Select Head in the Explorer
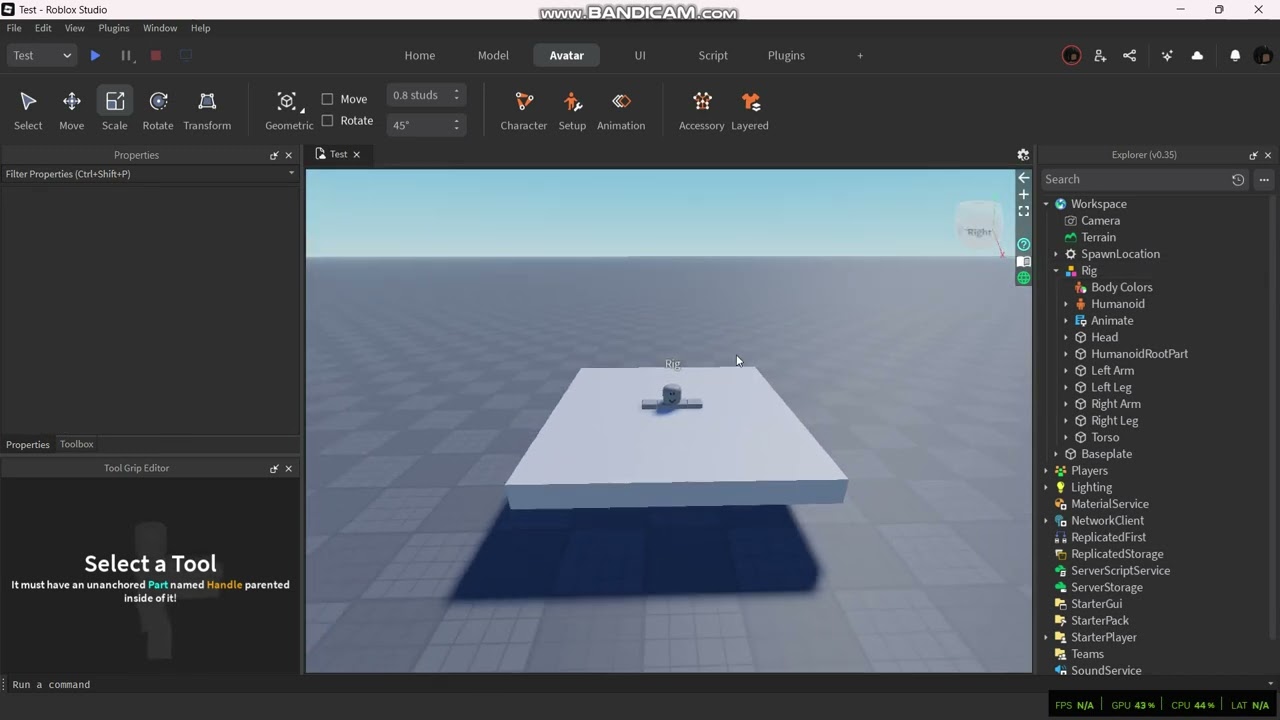1280x720 pixels. tap(1105, 338)
